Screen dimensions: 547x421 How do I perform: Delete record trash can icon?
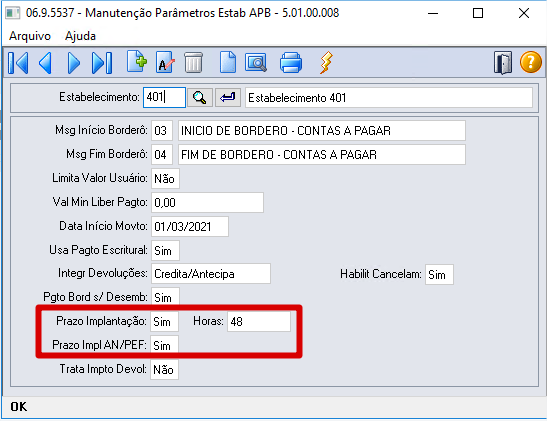coord(193,62)
